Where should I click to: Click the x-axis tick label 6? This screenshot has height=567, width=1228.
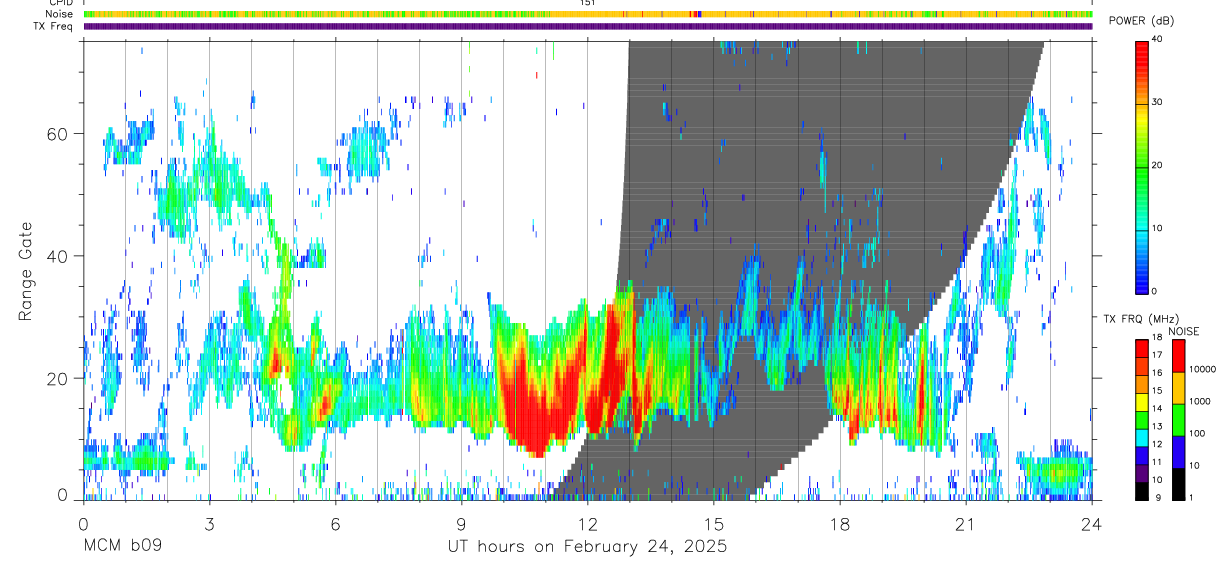pos(335,524)
